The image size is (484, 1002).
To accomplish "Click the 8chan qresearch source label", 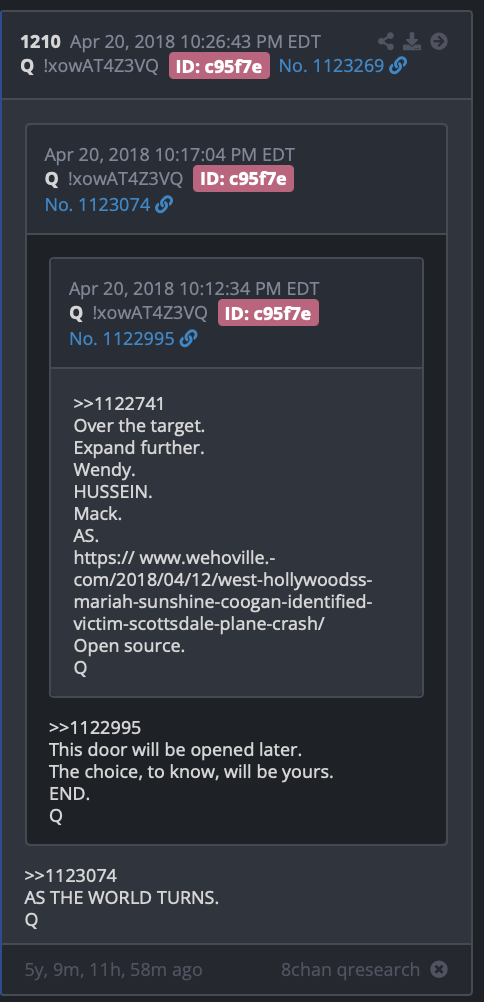I will click(x=350, y=969).
